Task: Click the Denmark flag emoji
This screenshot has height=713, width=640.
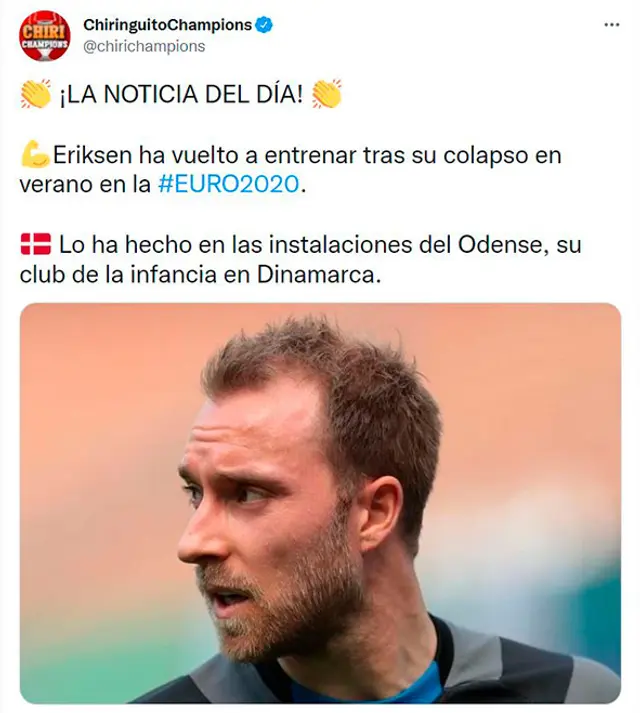Action: click(x=36, y=244)
